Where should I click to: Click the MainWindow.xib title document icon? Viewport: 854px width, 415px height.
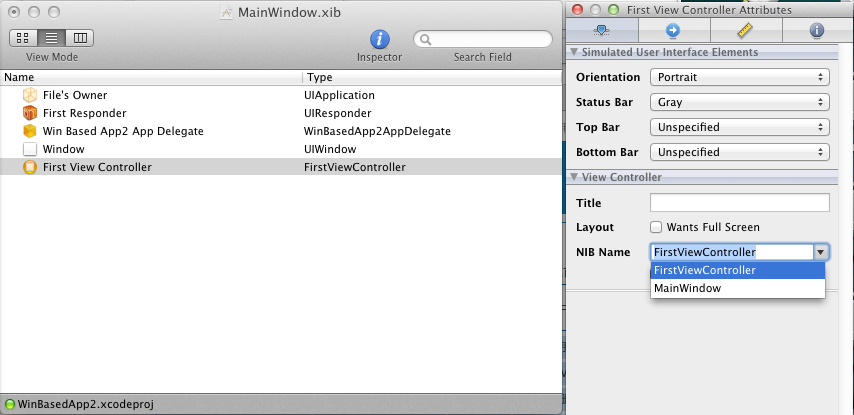pos(227,13)
